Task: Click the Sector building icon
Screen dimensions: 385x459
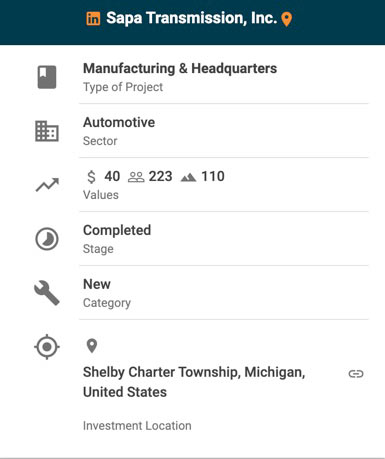Action: click(x=47, y=131)
